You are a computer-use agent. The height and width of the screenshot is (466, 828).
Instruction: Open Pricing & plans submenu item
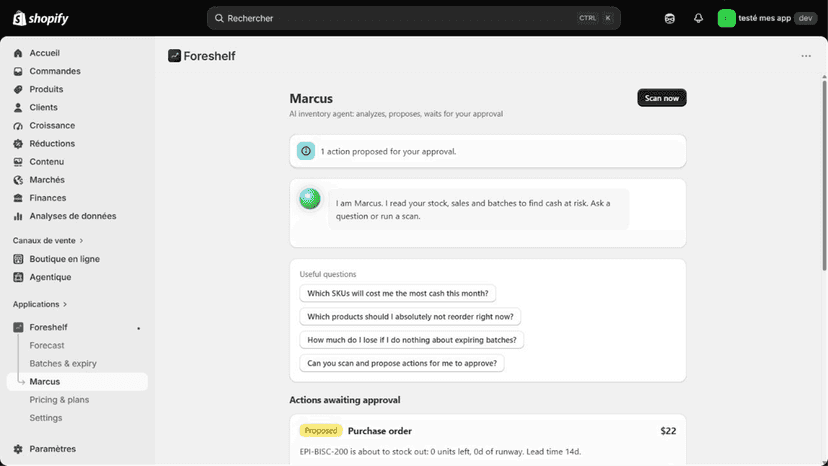[59, 400]
